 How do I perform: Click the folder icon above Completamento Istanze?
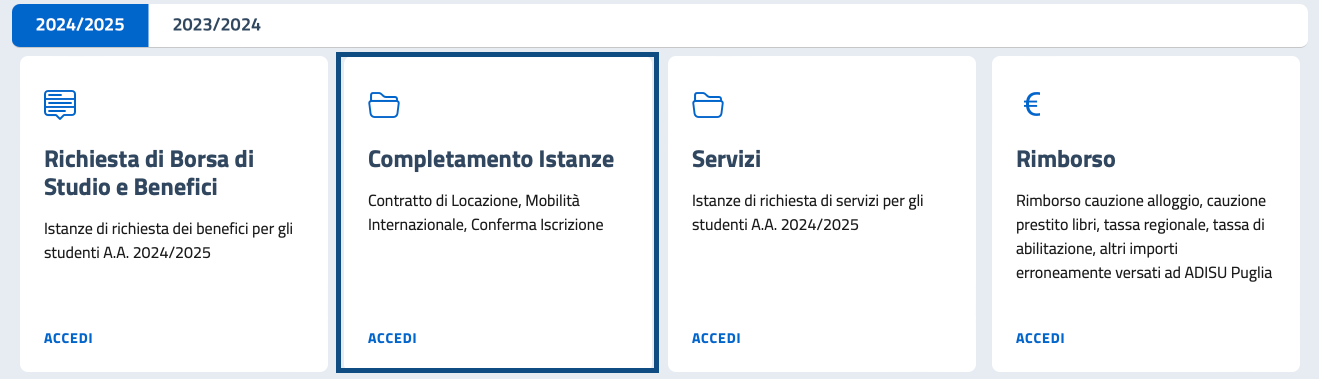(x=384, y=104)
